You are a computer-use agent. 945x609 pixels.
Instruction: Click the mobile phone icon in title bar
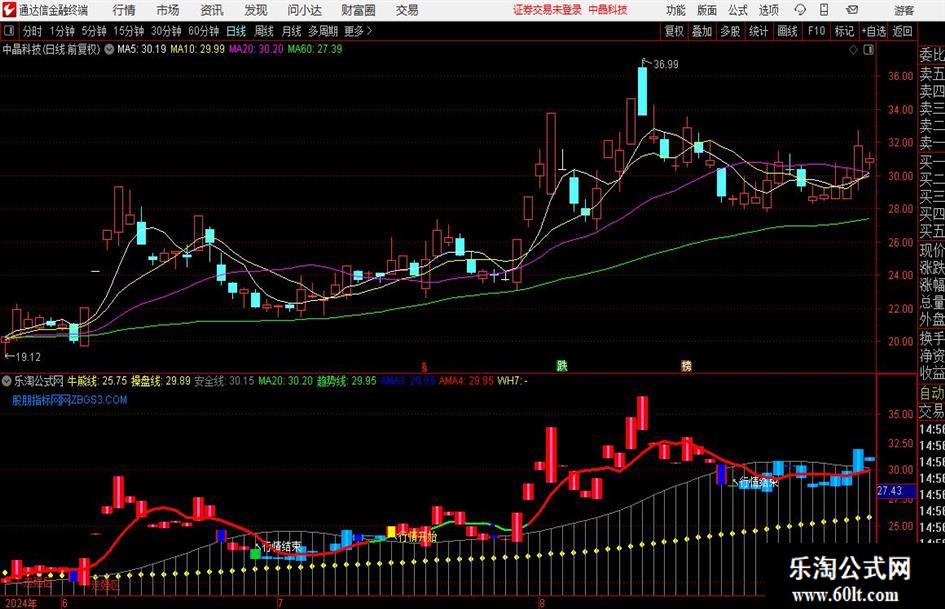(x=824, y=10)
